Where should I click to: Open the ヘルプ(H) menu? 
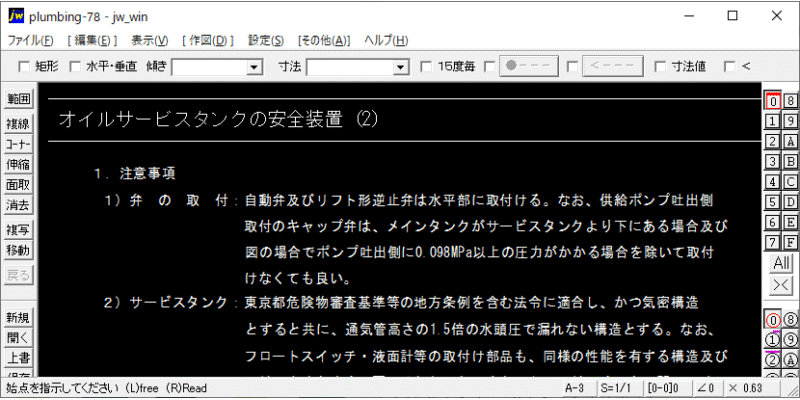click(386, 40)
